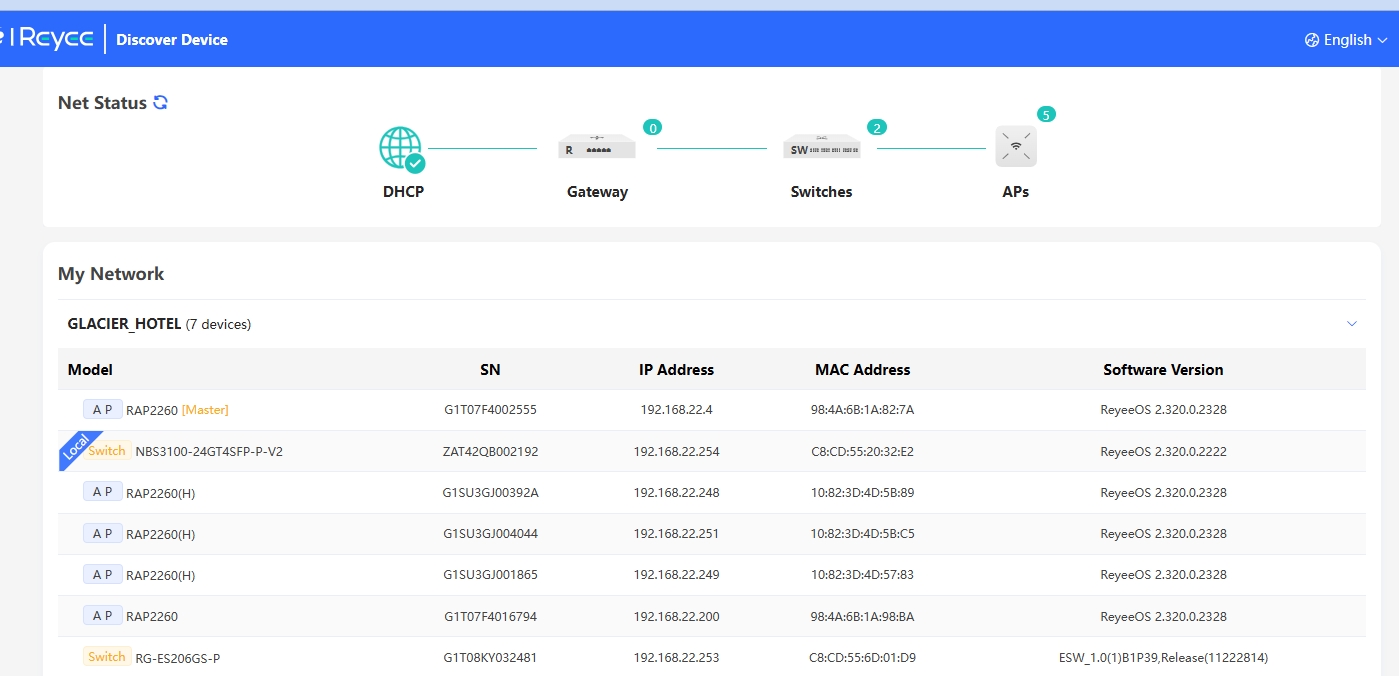Screen dimensions: 1399x676
Task: Click serial number G1T07F4016794
Action: (490, 616)
